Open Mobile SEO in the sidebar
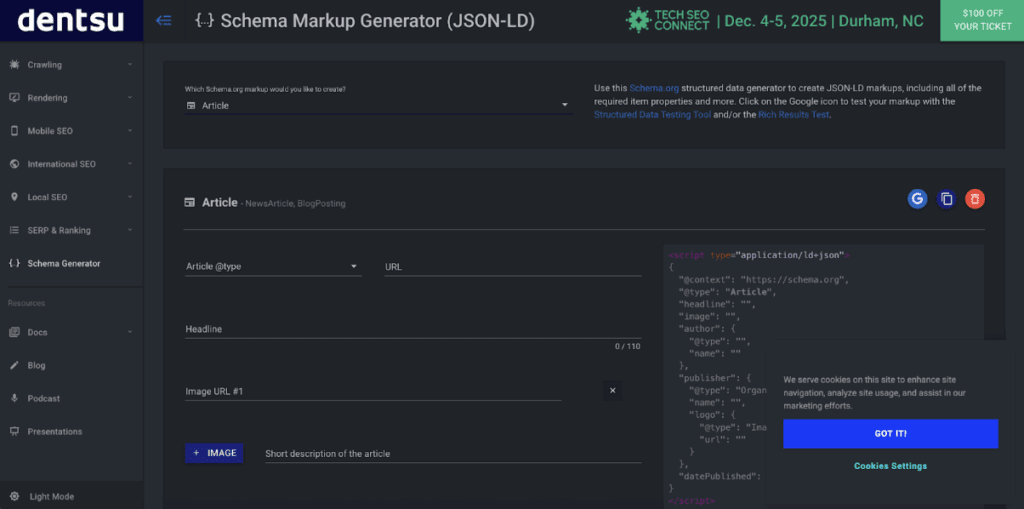The image size is (1024, 509). (x=71, y=131)
